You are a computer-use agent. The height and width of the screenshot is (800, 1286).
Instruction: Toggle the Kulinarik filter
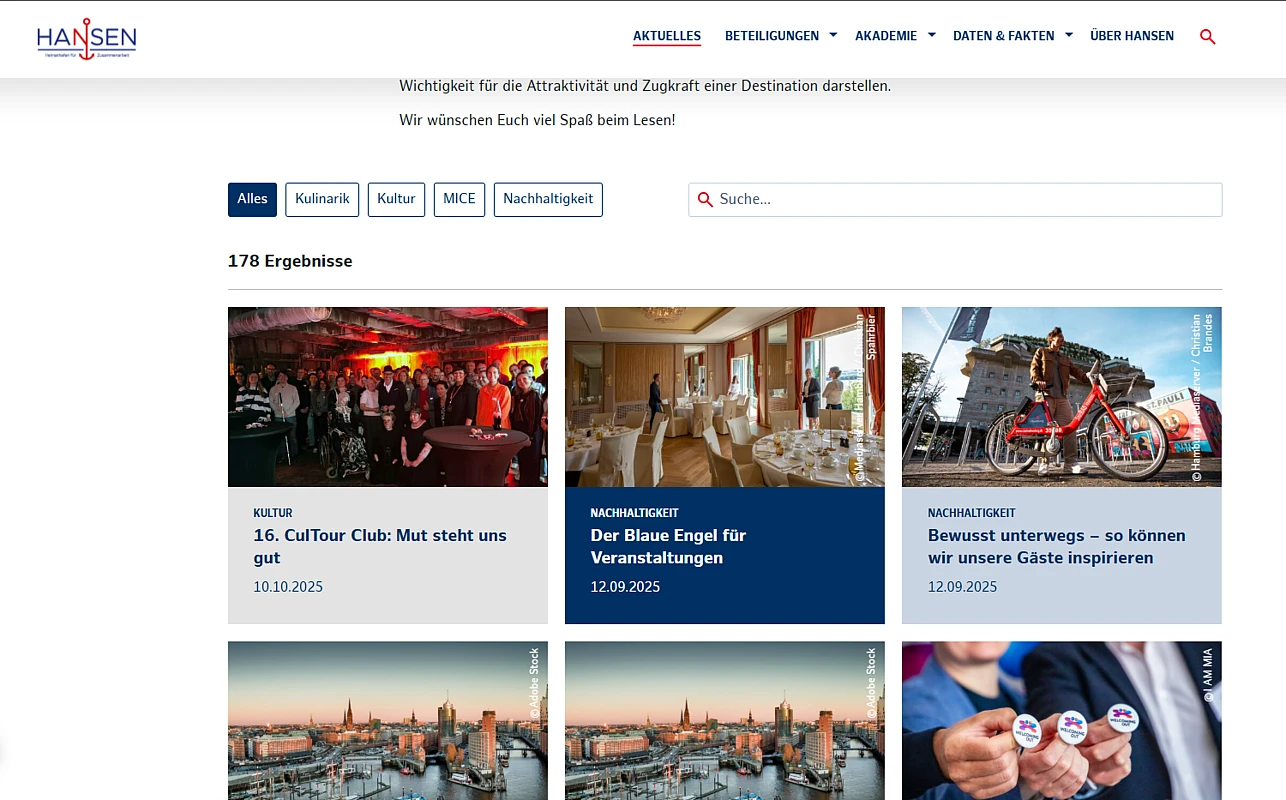coord(322,199)
